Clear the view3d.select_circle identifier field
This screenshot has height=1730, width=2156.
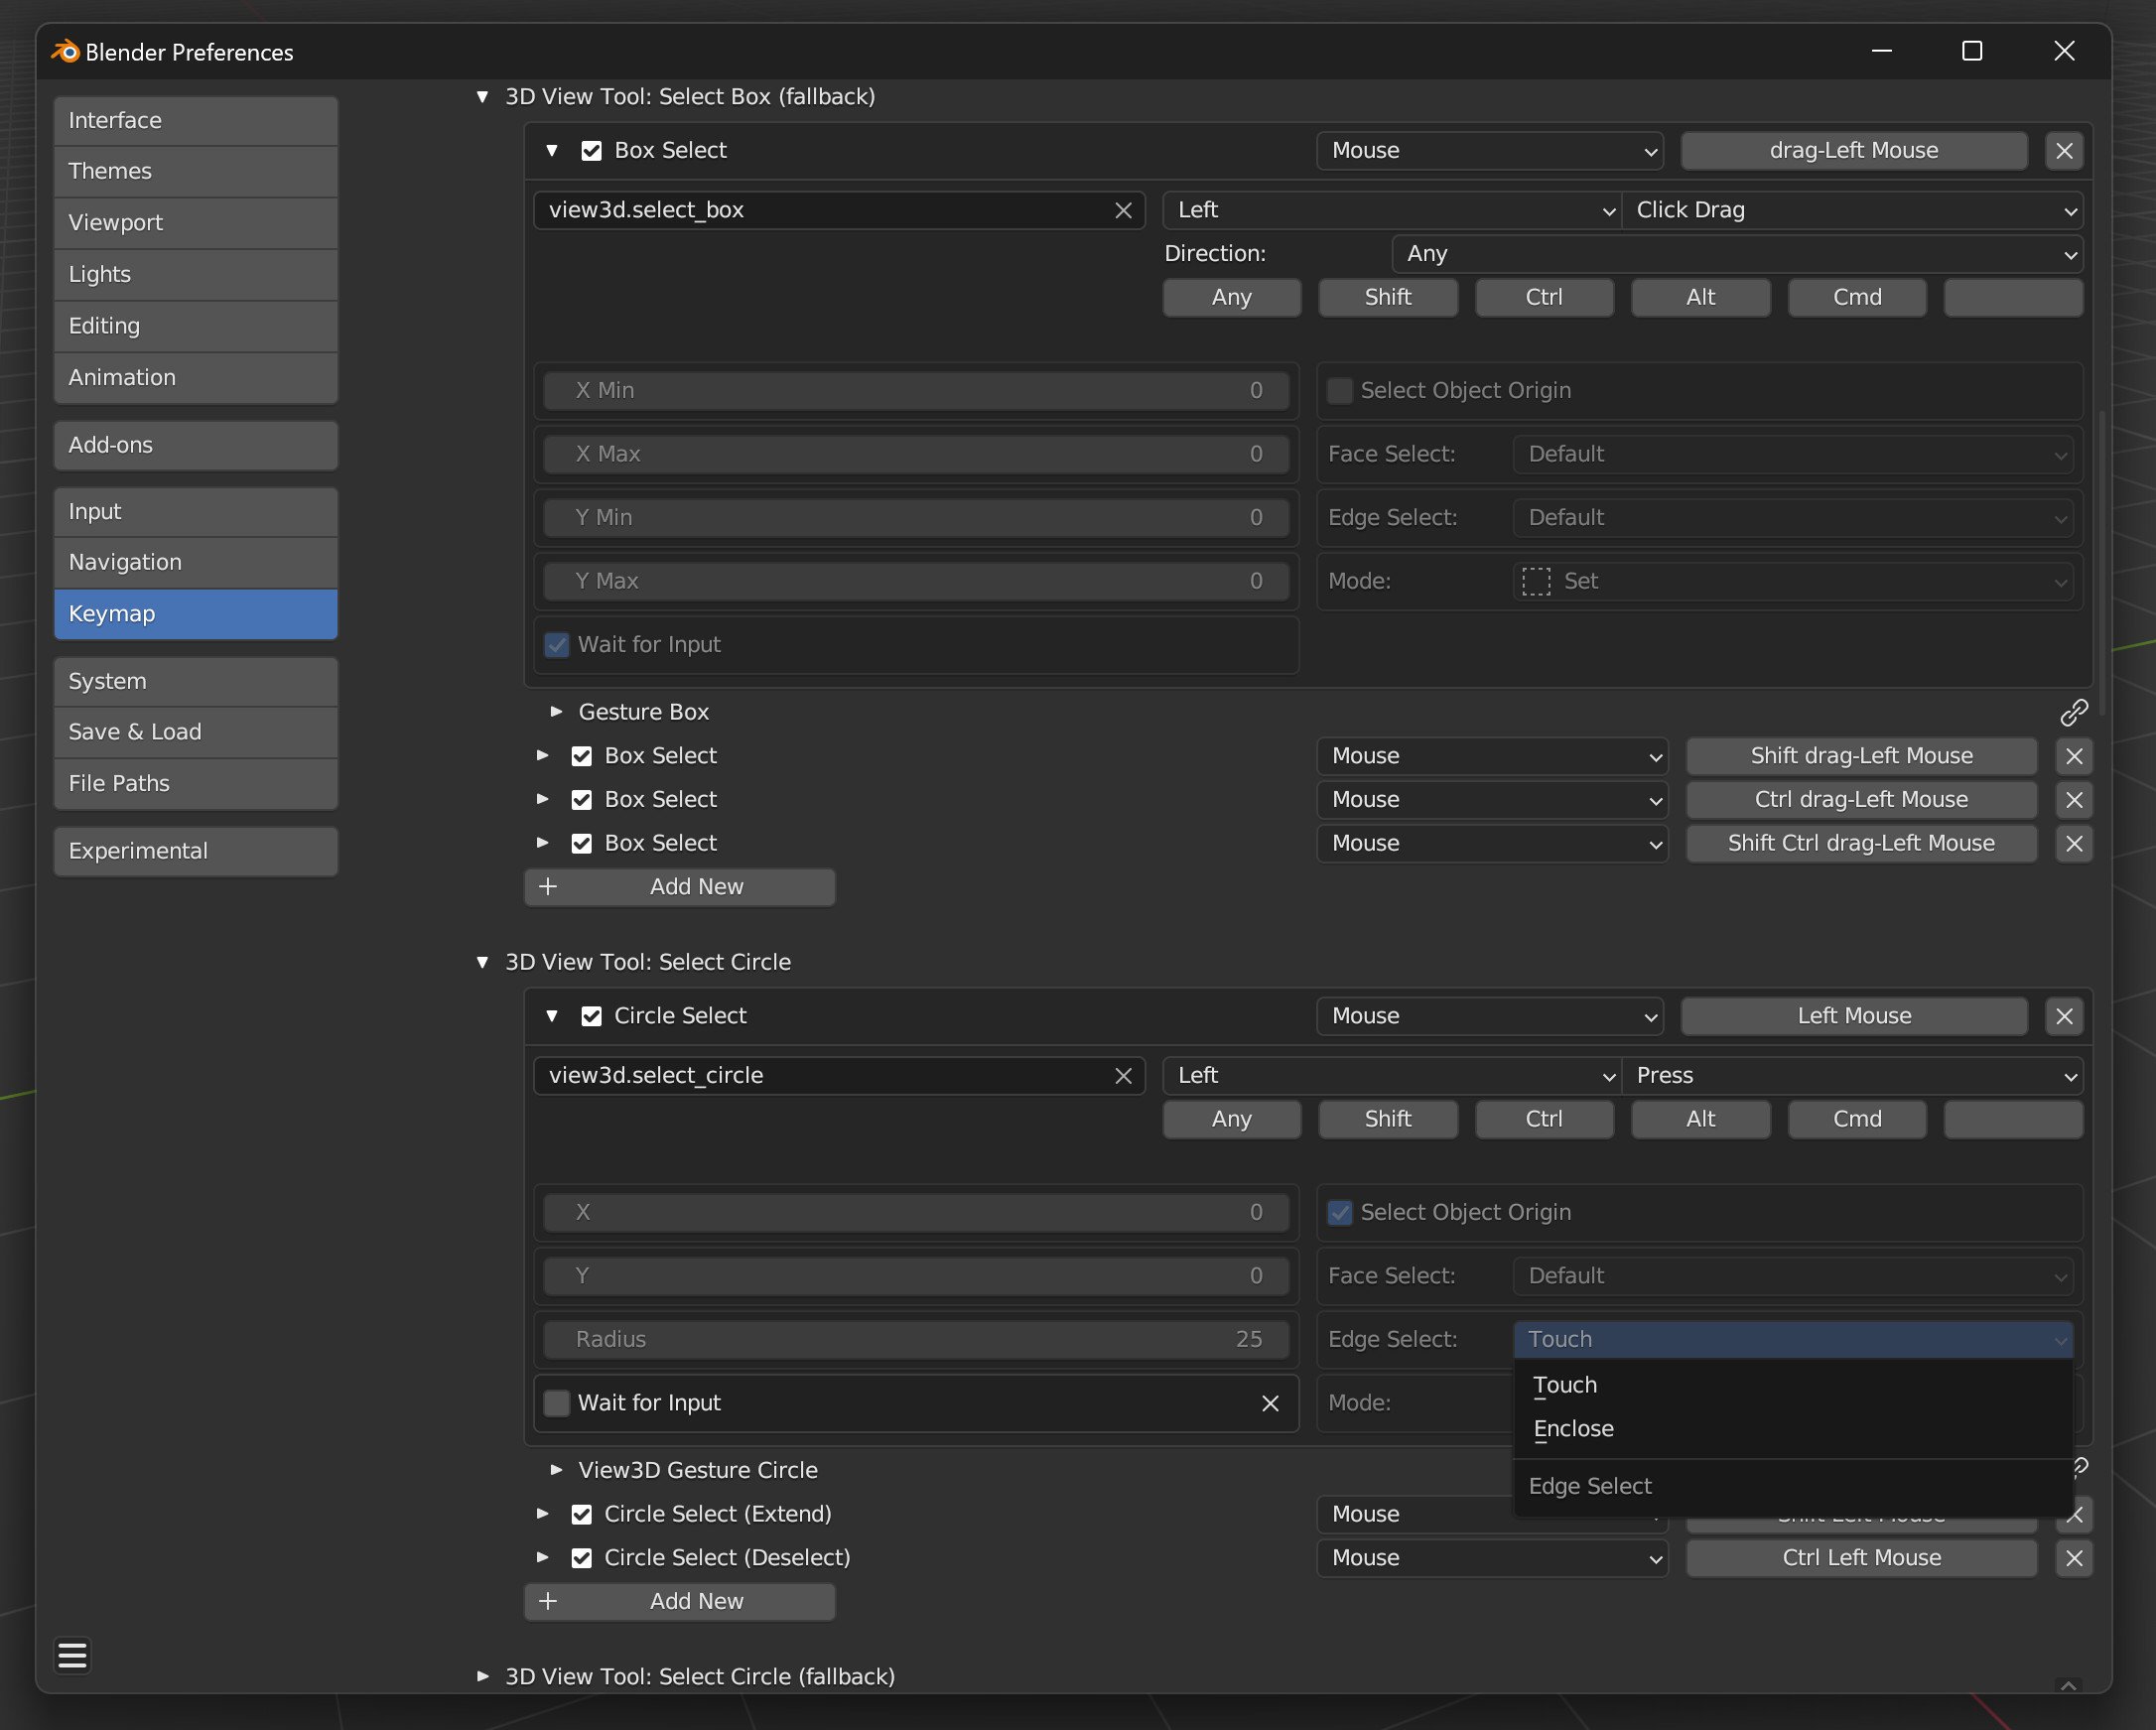click(x=1123, y=1076)
